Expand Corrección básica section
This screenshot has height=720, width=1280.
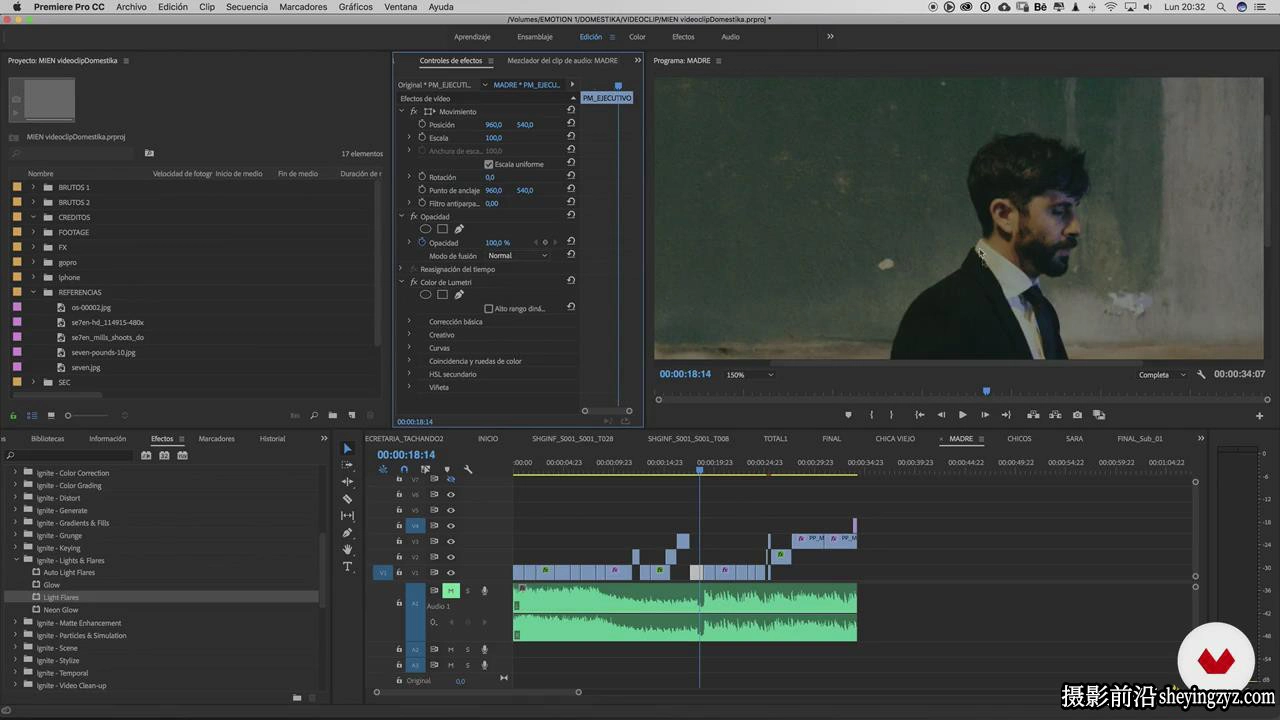click(x=409, y=322)
